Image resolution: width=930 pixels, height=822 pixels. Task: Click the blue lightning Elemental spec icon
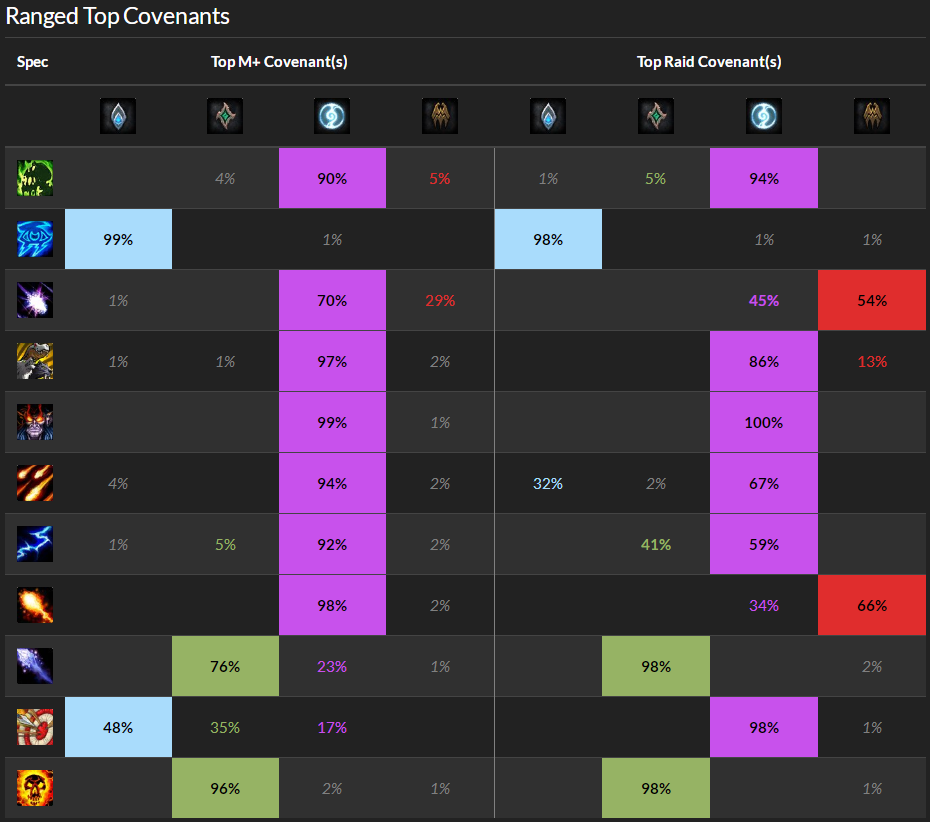point(35,544)
